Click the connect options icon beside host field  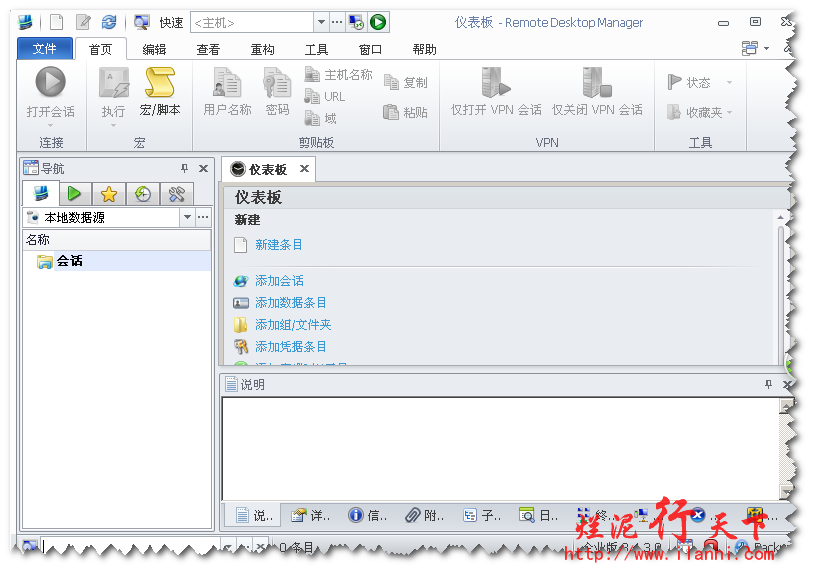coord(357,22)
